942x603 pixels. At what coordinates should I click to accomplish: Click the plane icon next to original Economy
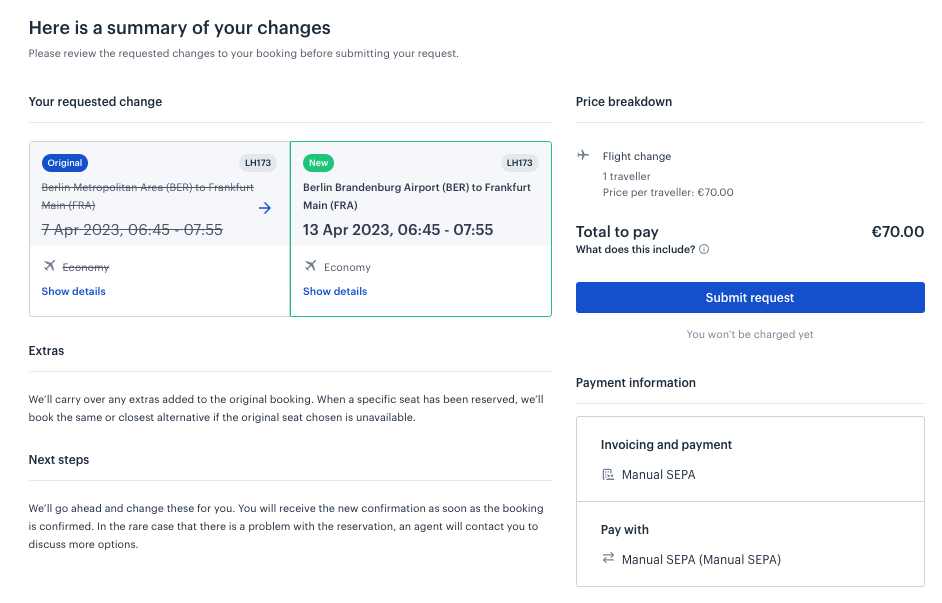49,265
